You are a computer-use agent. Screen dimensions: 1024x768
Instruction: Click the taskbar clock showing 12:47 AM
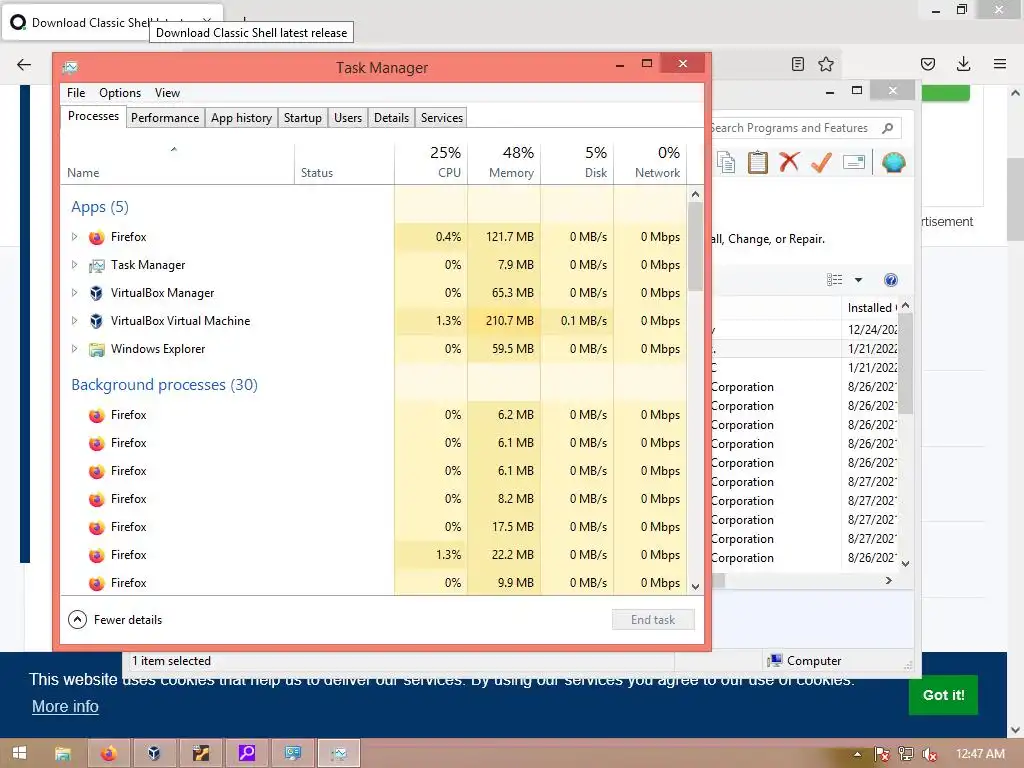[x=980, y=754]
